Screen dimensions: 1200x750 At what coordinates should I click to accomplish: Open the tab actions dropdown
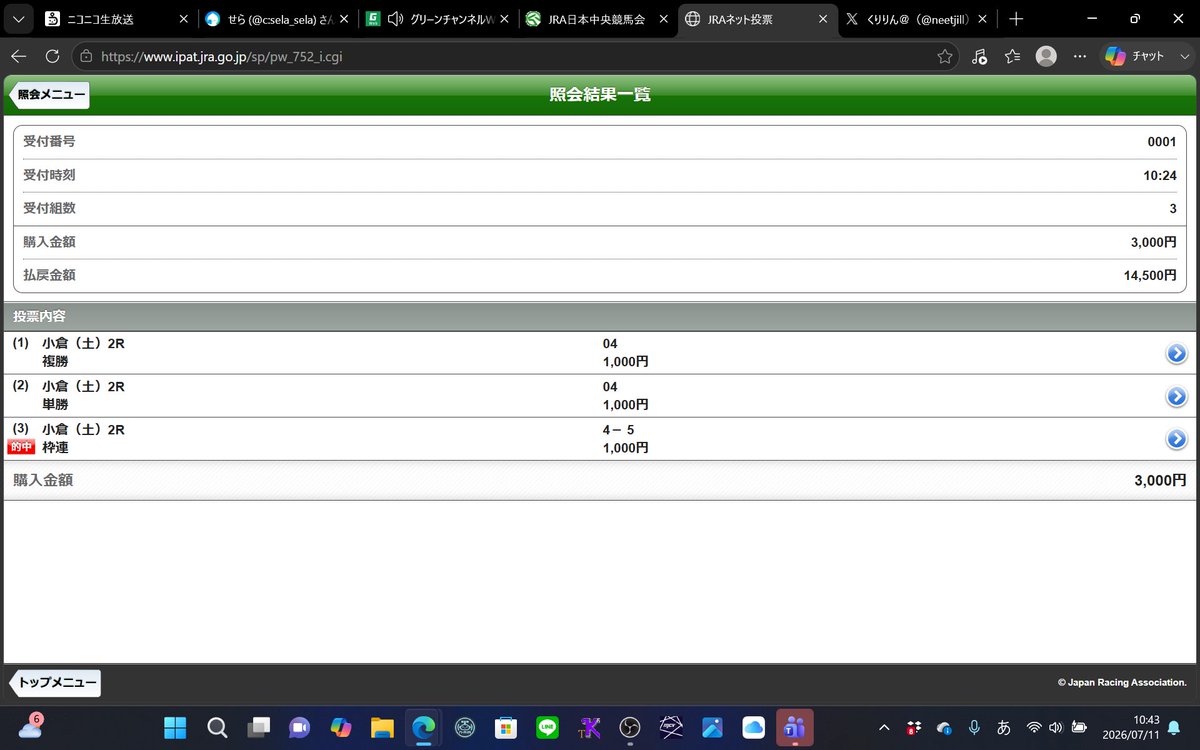tap(18, 19)
